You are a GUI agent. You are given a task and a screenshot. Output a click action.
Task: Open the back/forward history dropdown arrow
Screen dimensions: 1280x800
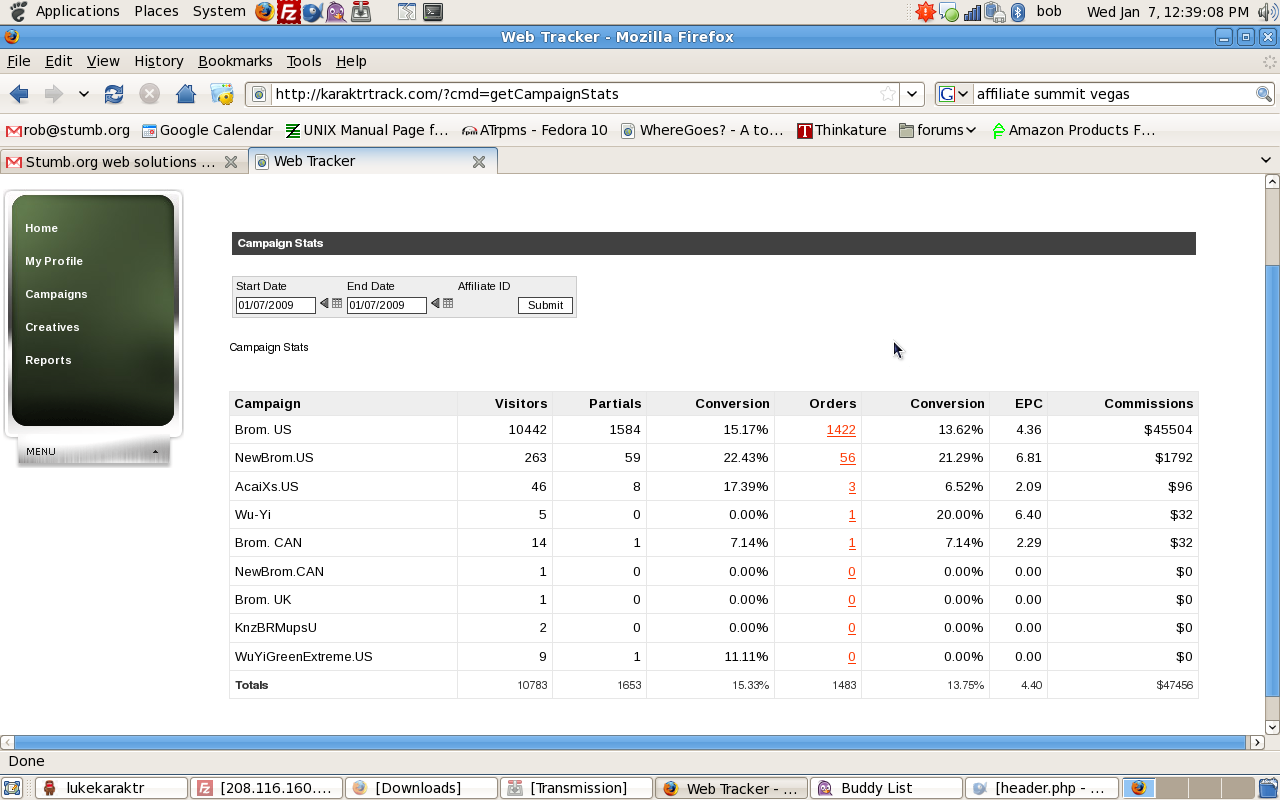pos(84,94)
